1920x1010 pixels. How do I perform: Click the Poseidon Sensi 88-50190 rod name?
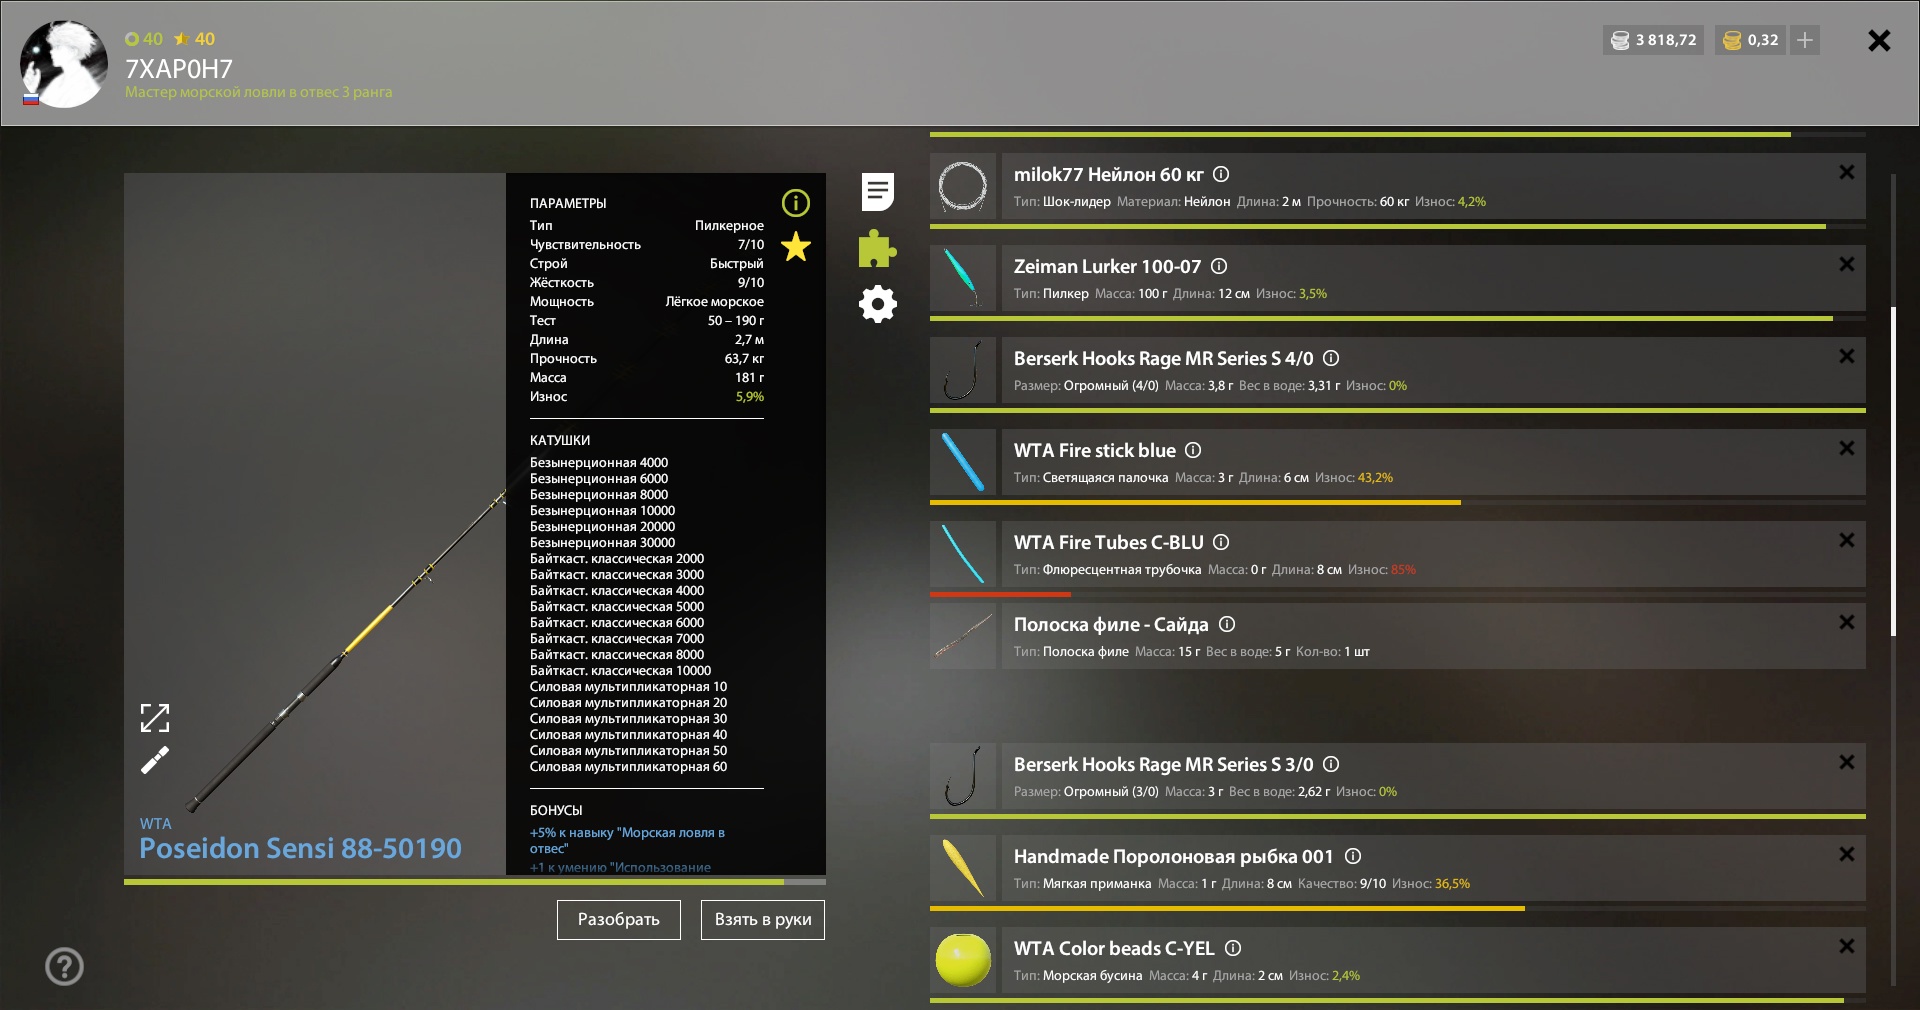click(300, 848)
